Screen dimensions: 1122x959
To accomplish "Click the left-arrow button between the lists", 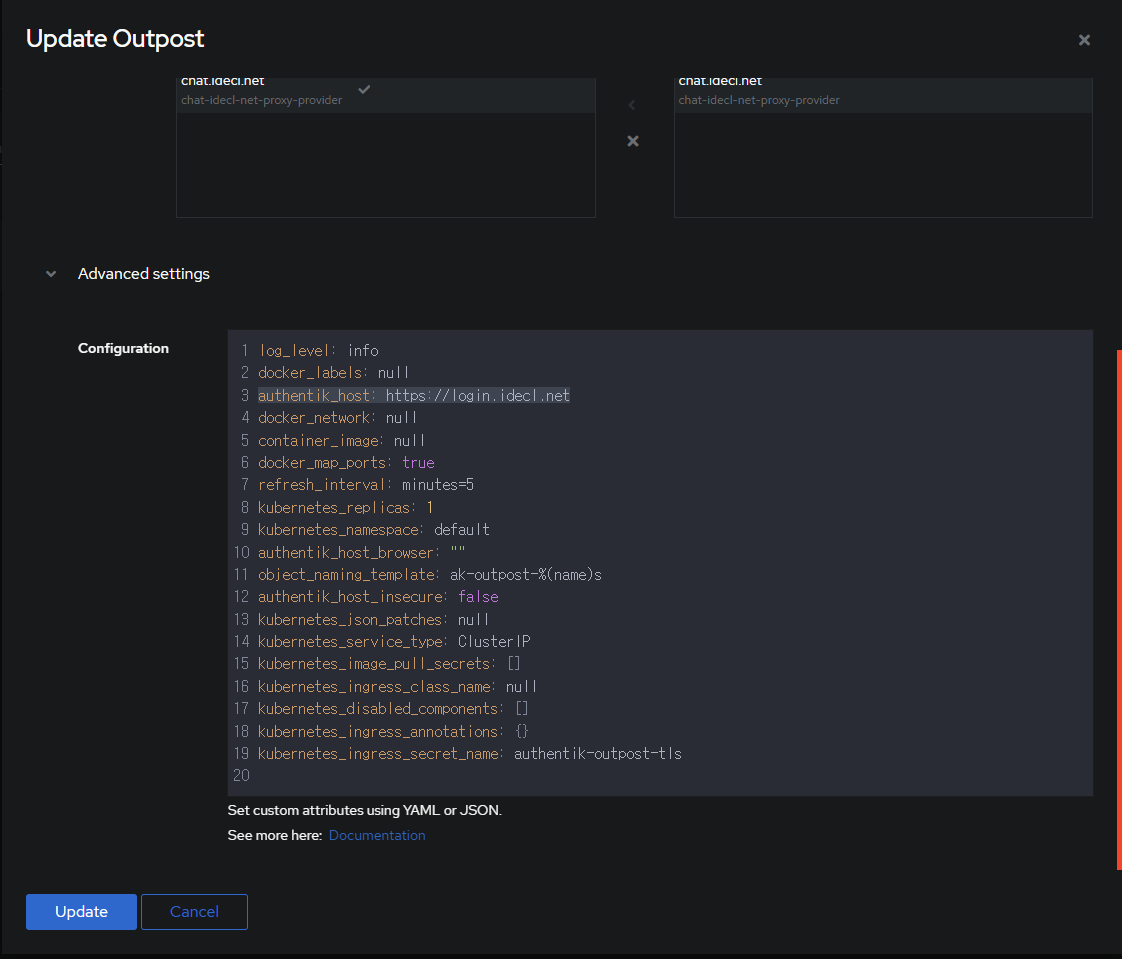I will pos(631,105).
